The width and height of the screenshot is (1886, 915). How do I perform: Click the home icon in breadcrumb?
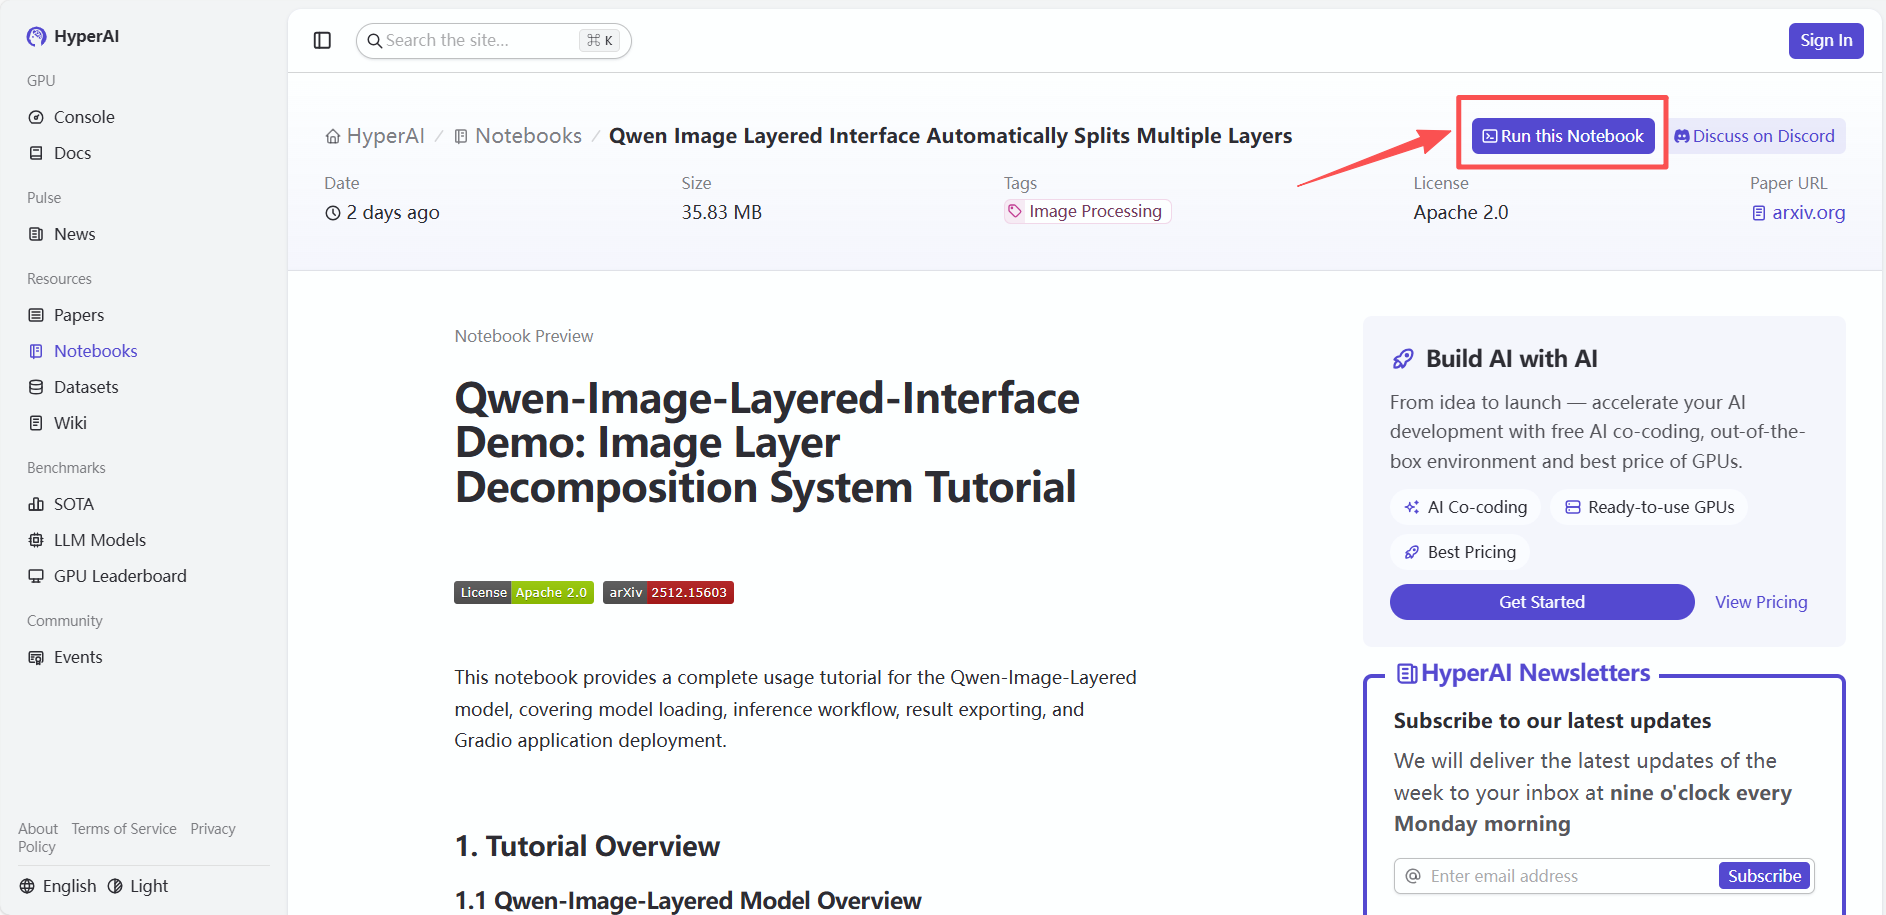[333, 137]
